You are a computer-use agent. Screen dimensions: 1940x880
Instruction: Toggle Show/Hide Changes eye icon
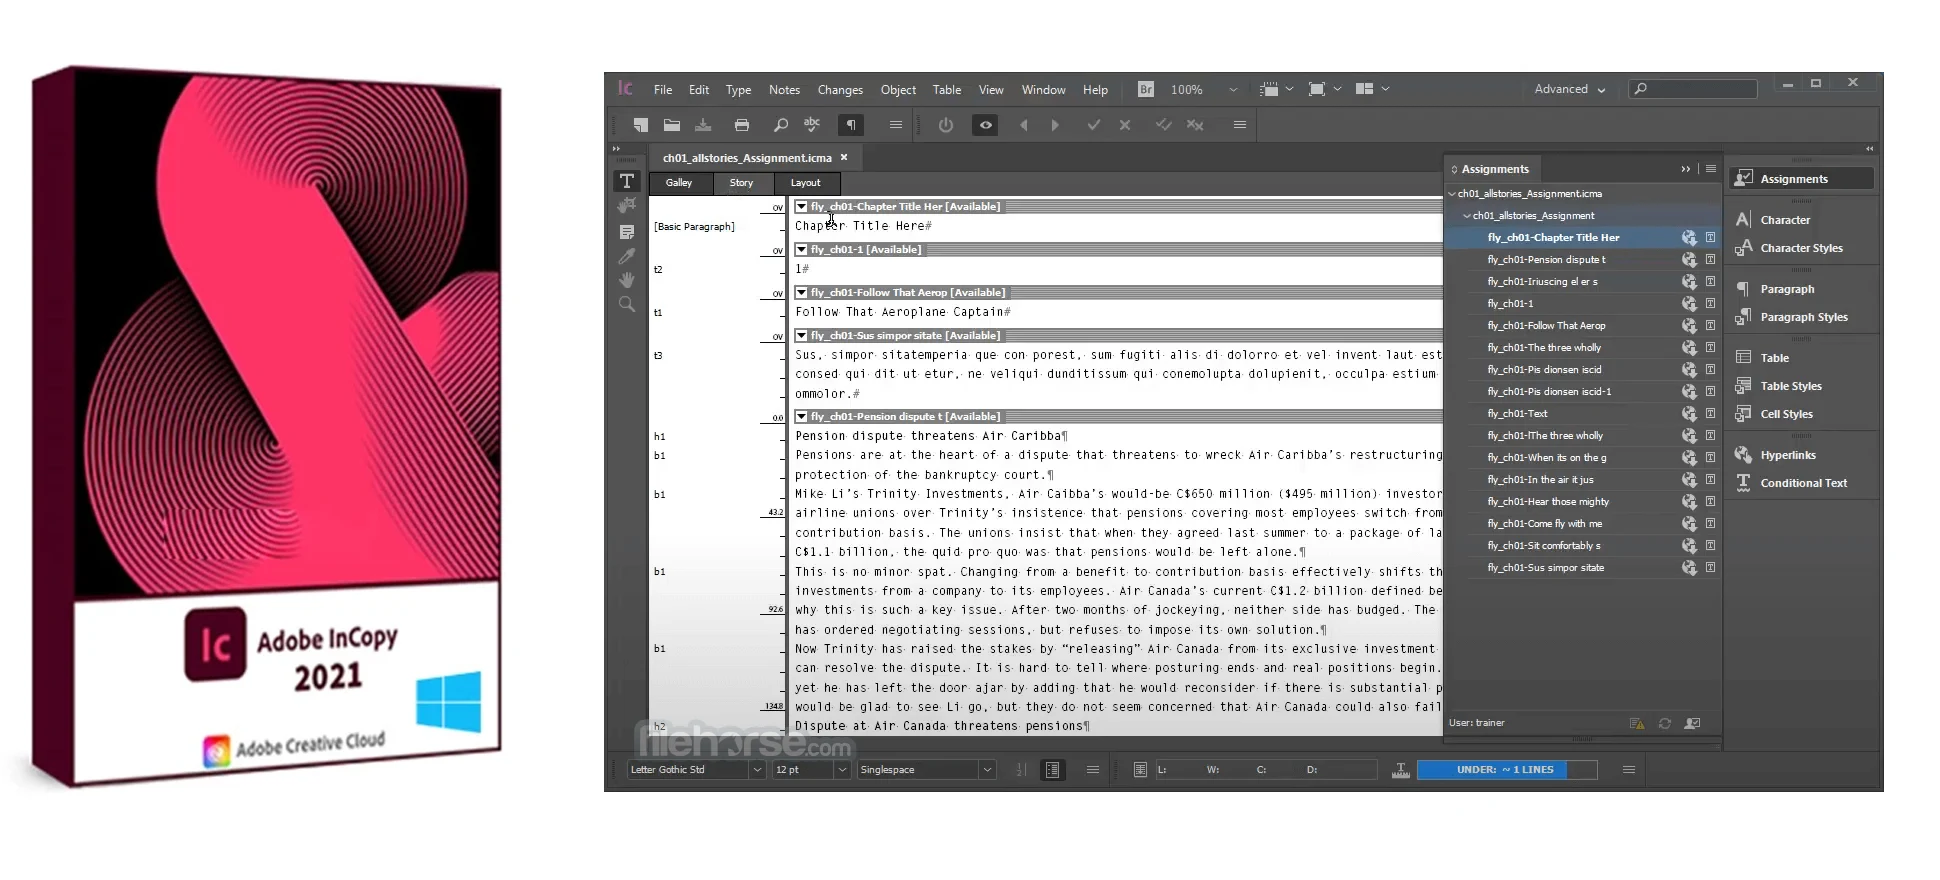click(985, 125)
